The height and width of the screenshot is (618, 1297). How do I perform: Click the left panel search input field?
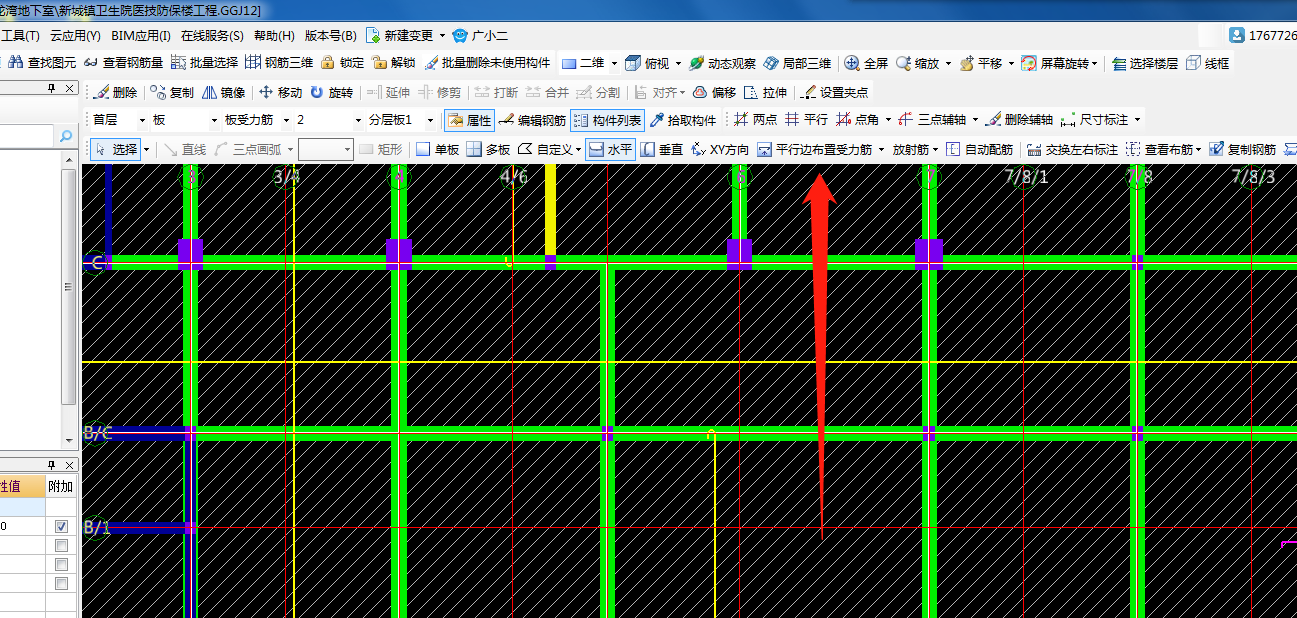(x=28, y=136)
